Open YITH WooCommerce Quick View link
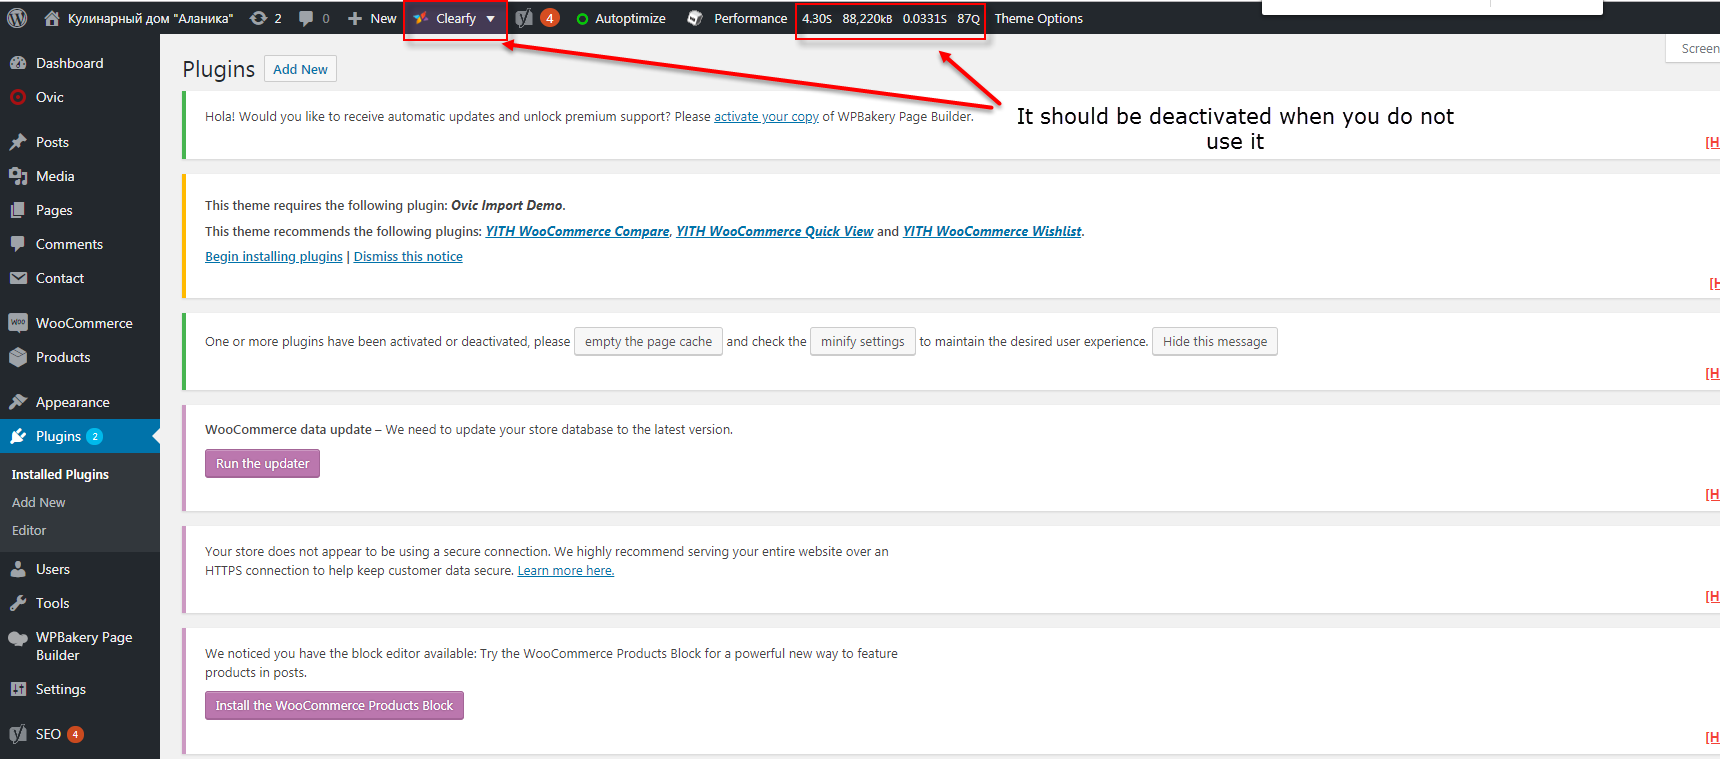 coord(775,231)
